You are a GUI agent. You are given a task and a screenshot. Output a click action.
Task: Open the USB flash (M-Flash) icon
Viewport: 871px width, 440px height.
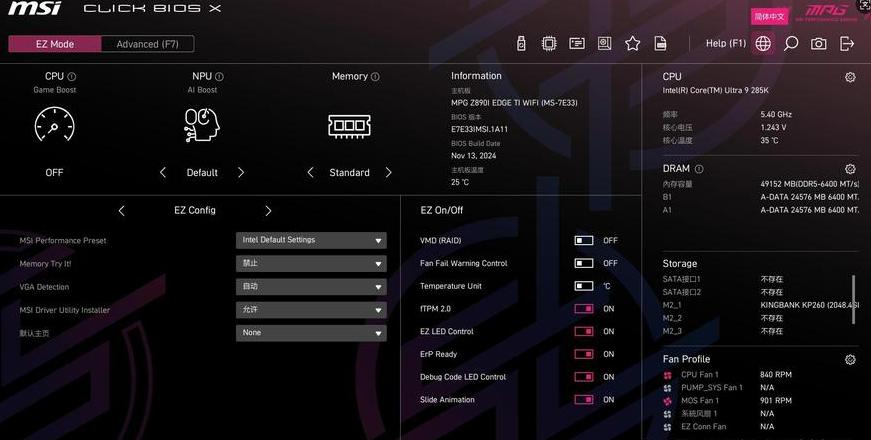pyautogui.click(x=521, y=43)
